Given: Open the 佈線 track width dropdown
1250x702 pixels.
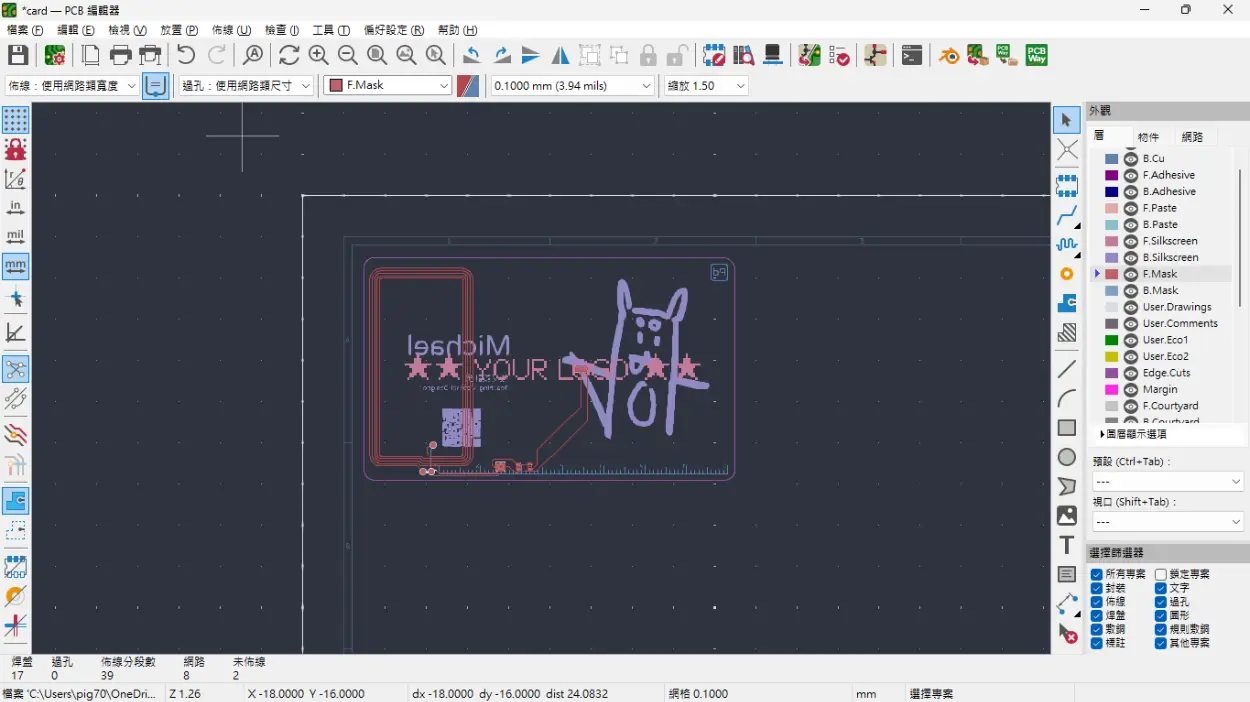Looking at the screenshot, I should tap(72, 86).
